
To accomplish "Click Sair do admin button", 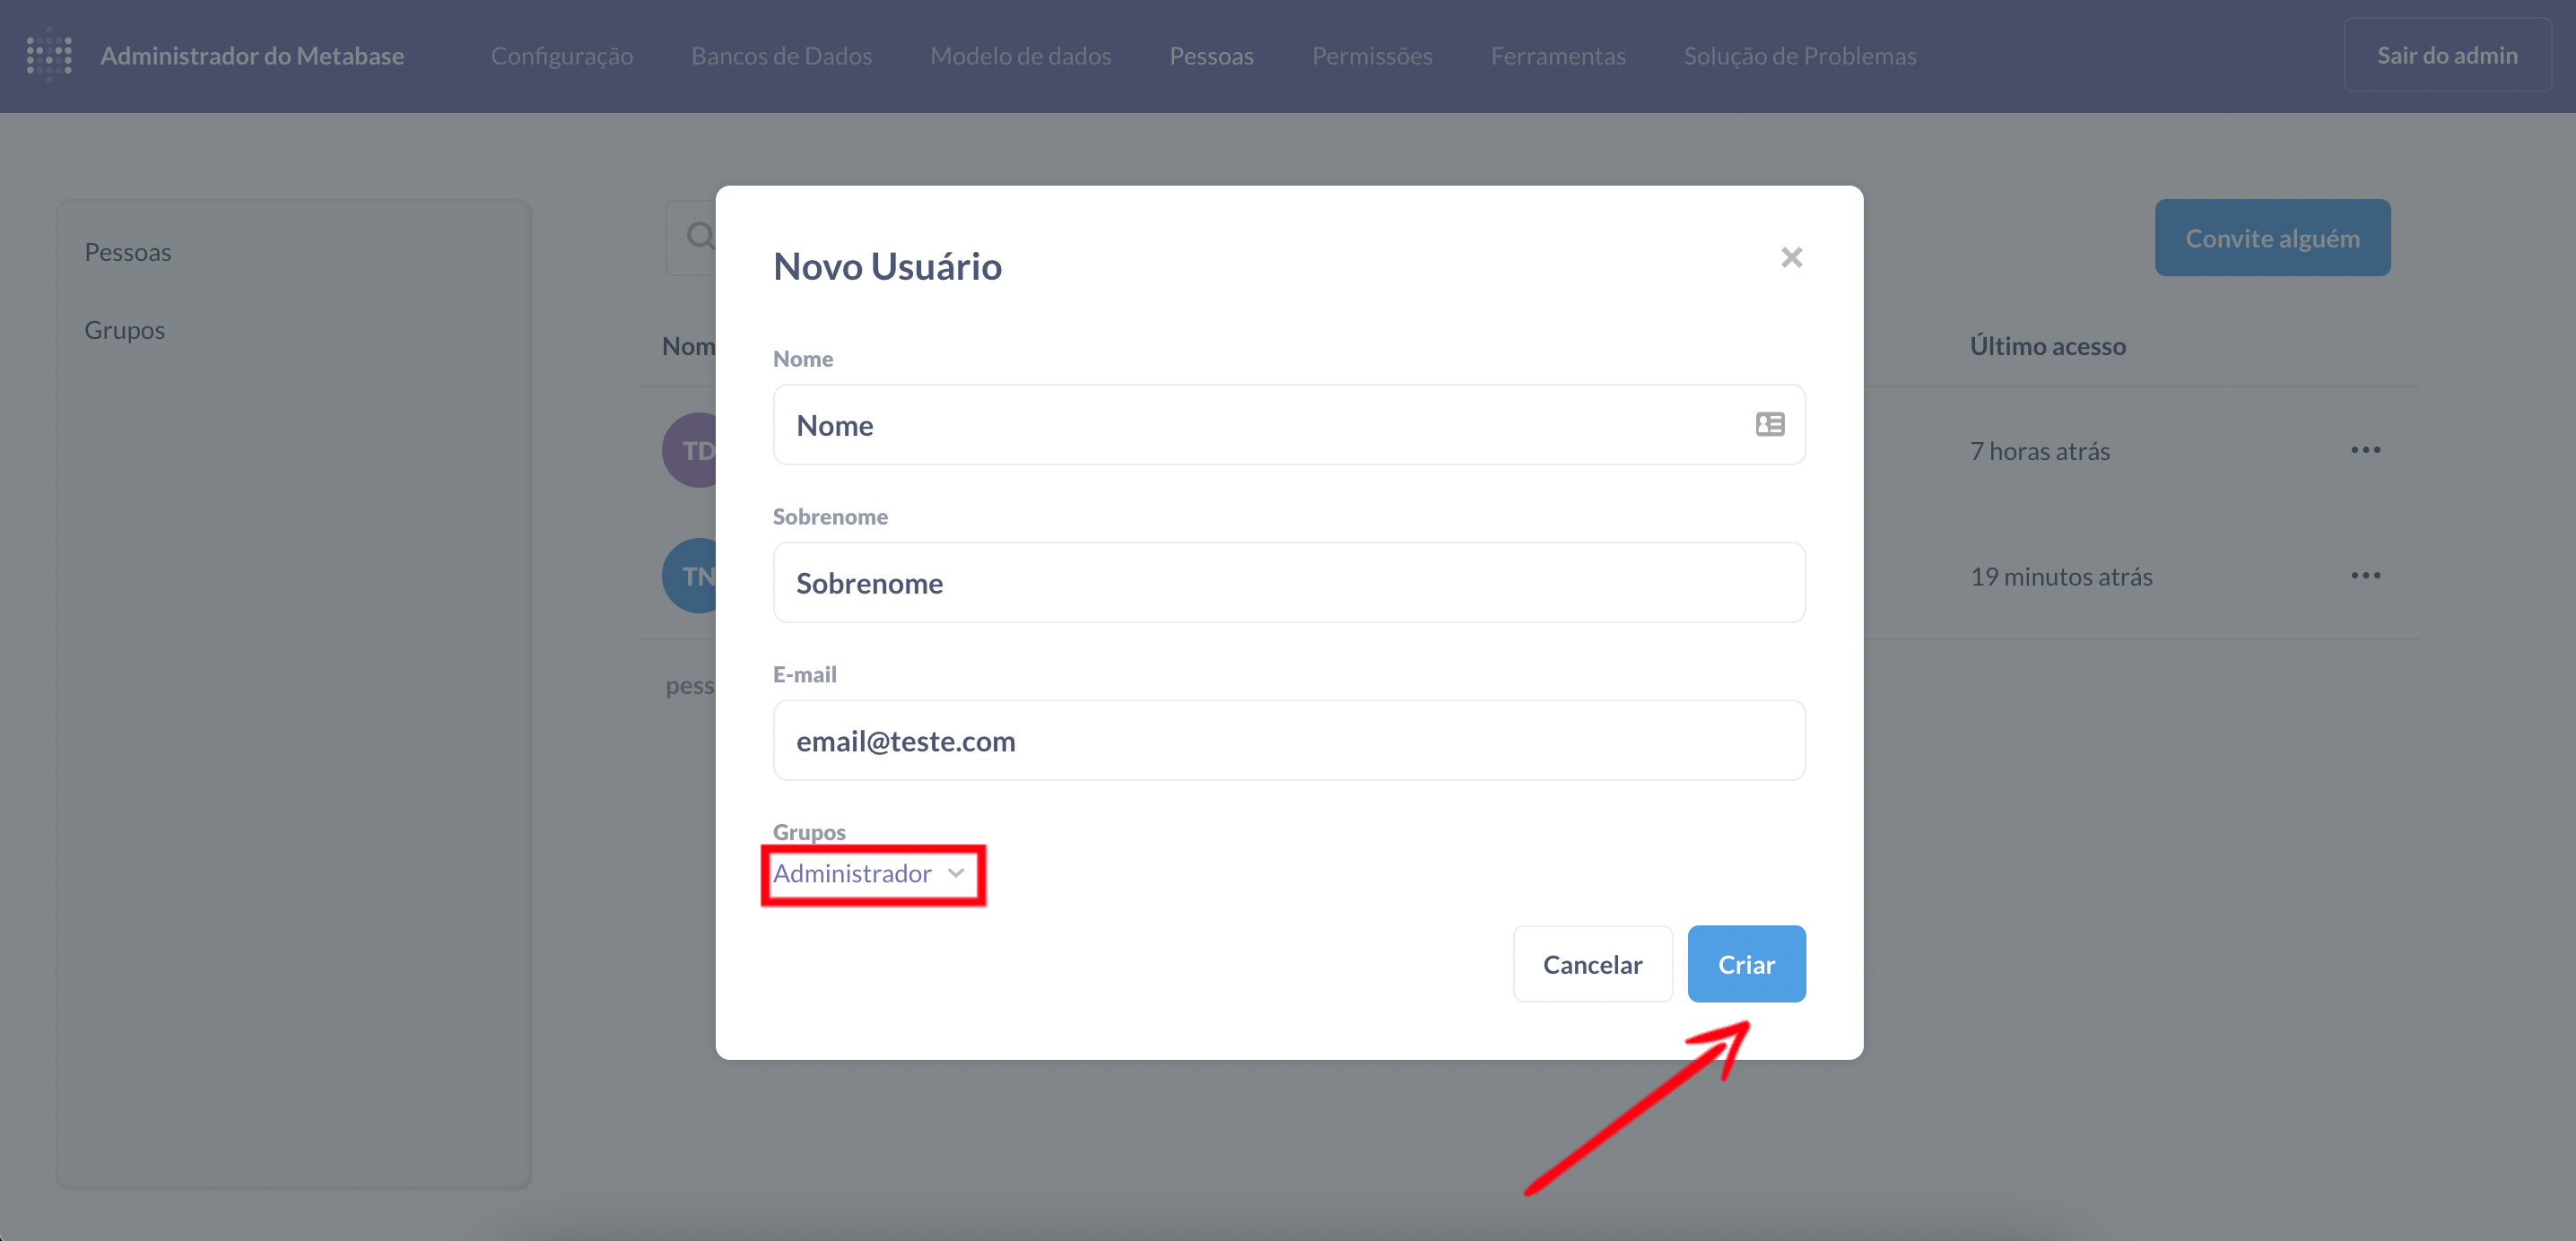I will [x=2446, y=56].
